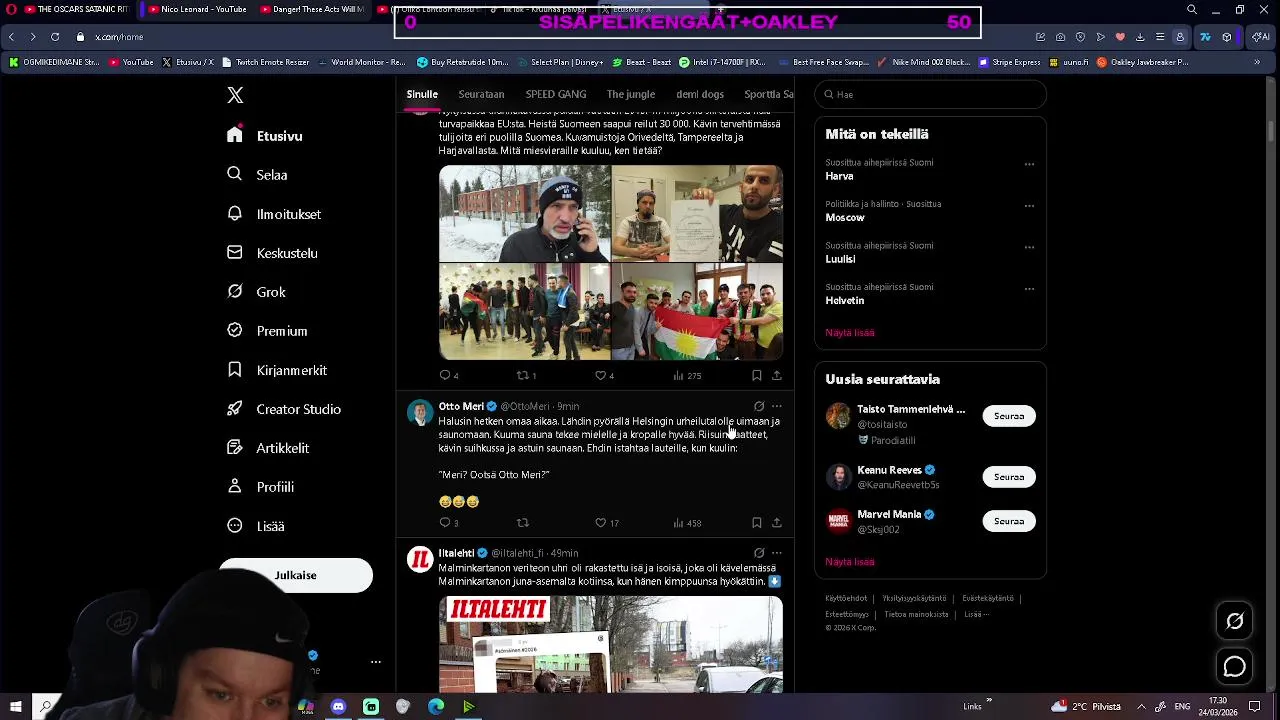Open more options for Moscow trend
1280x720 pixels.
[x=1029, y=206]
